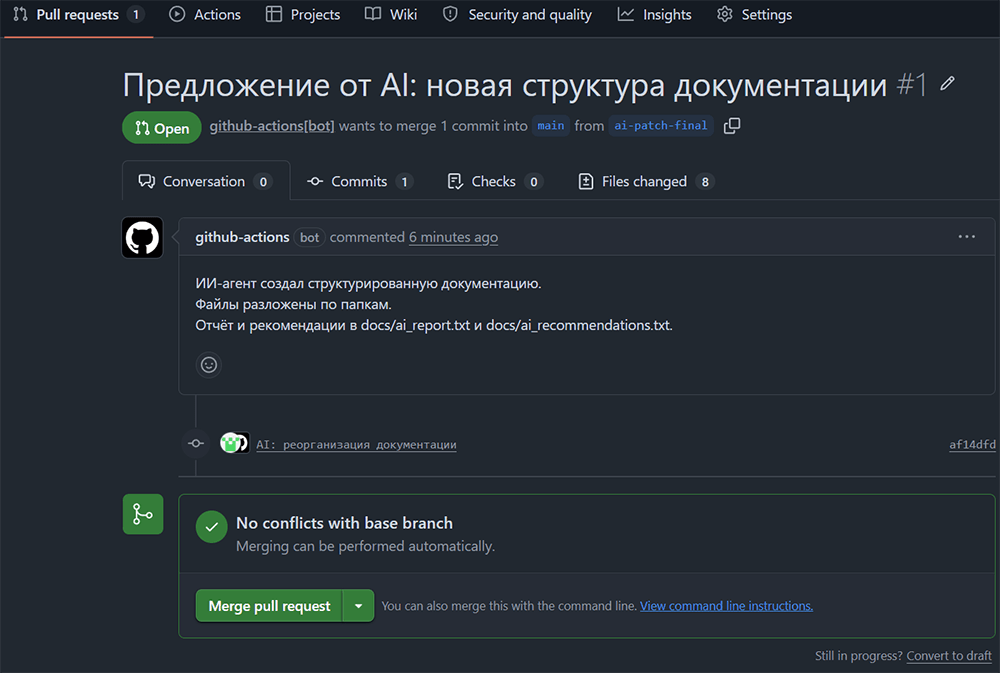Click the Checks checklist icon
The width and height of the screenshot is (1000, 673).
pos(455,182)
